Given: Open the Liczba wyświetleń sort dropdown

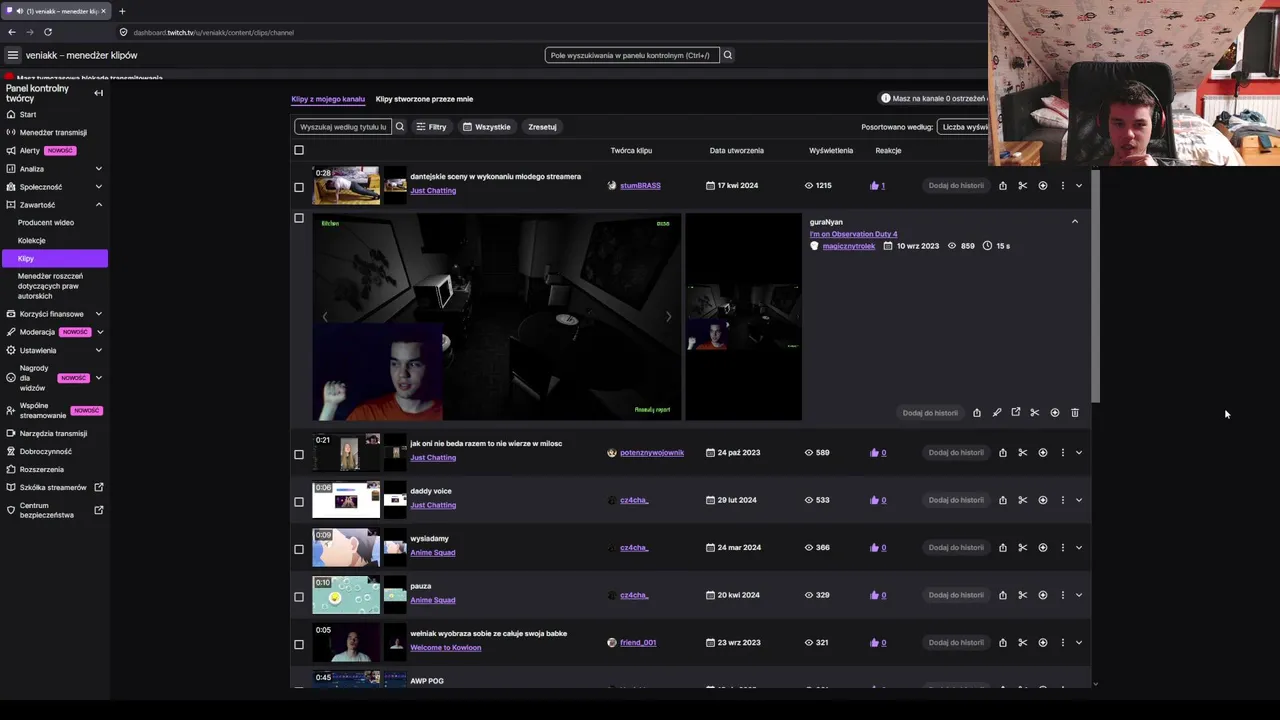Looking at the screenshot, I should (x=963, y=127).
